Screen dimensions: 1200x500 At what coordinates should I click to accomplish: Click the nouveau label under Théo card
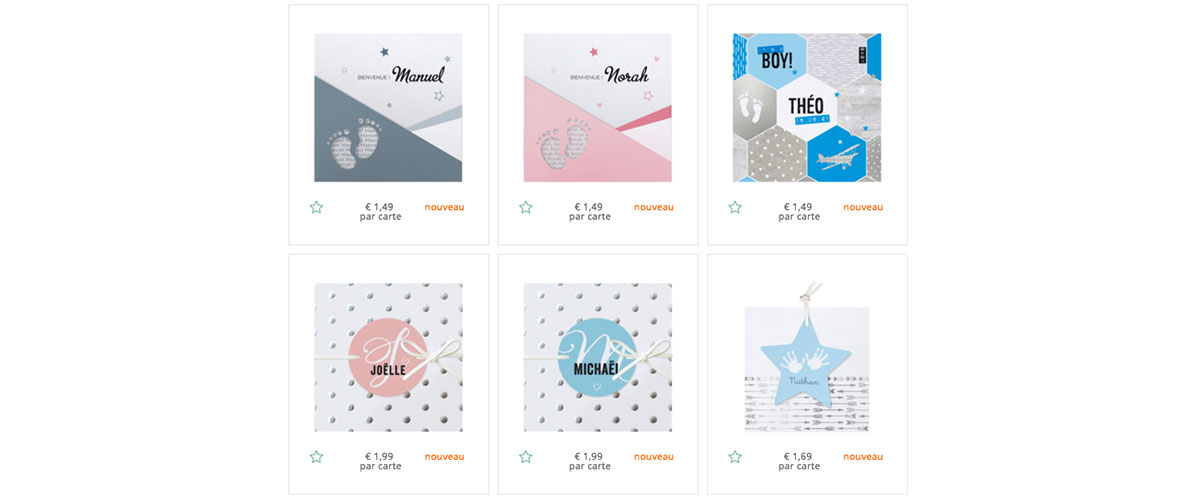(x=863, y=207)
